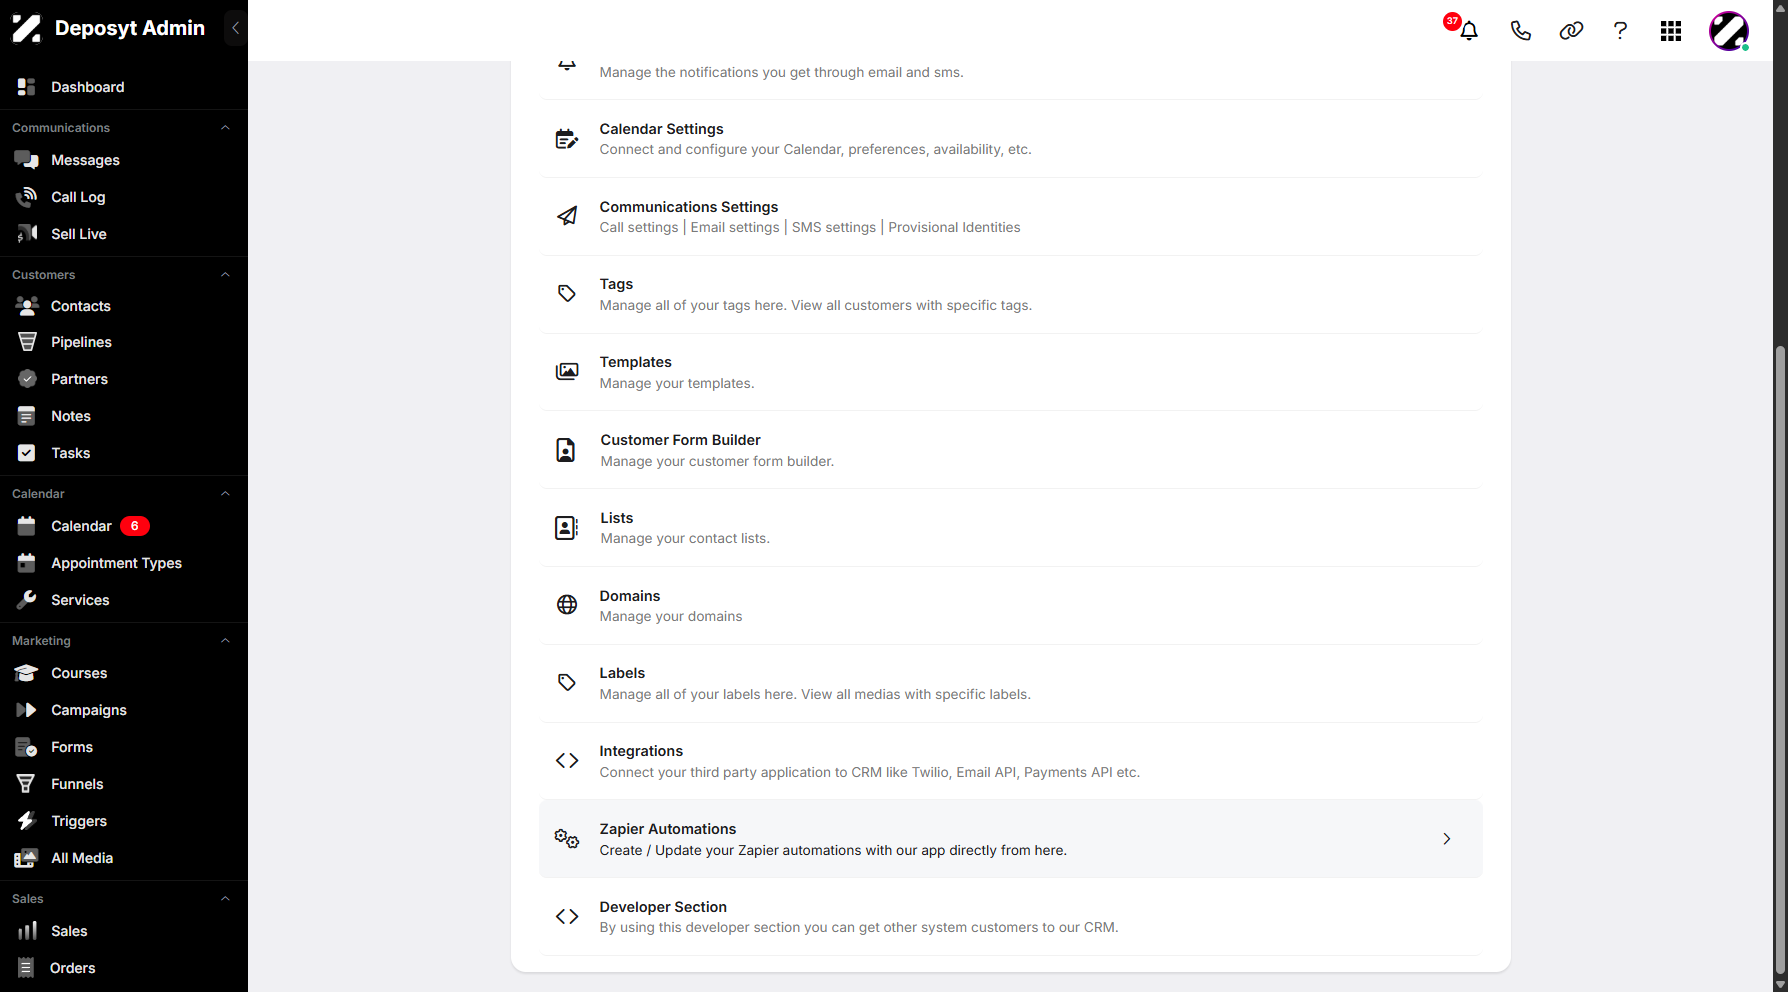Open Customer Form Builder
Screen dimensions: 1788x992
coord(1010,450)
